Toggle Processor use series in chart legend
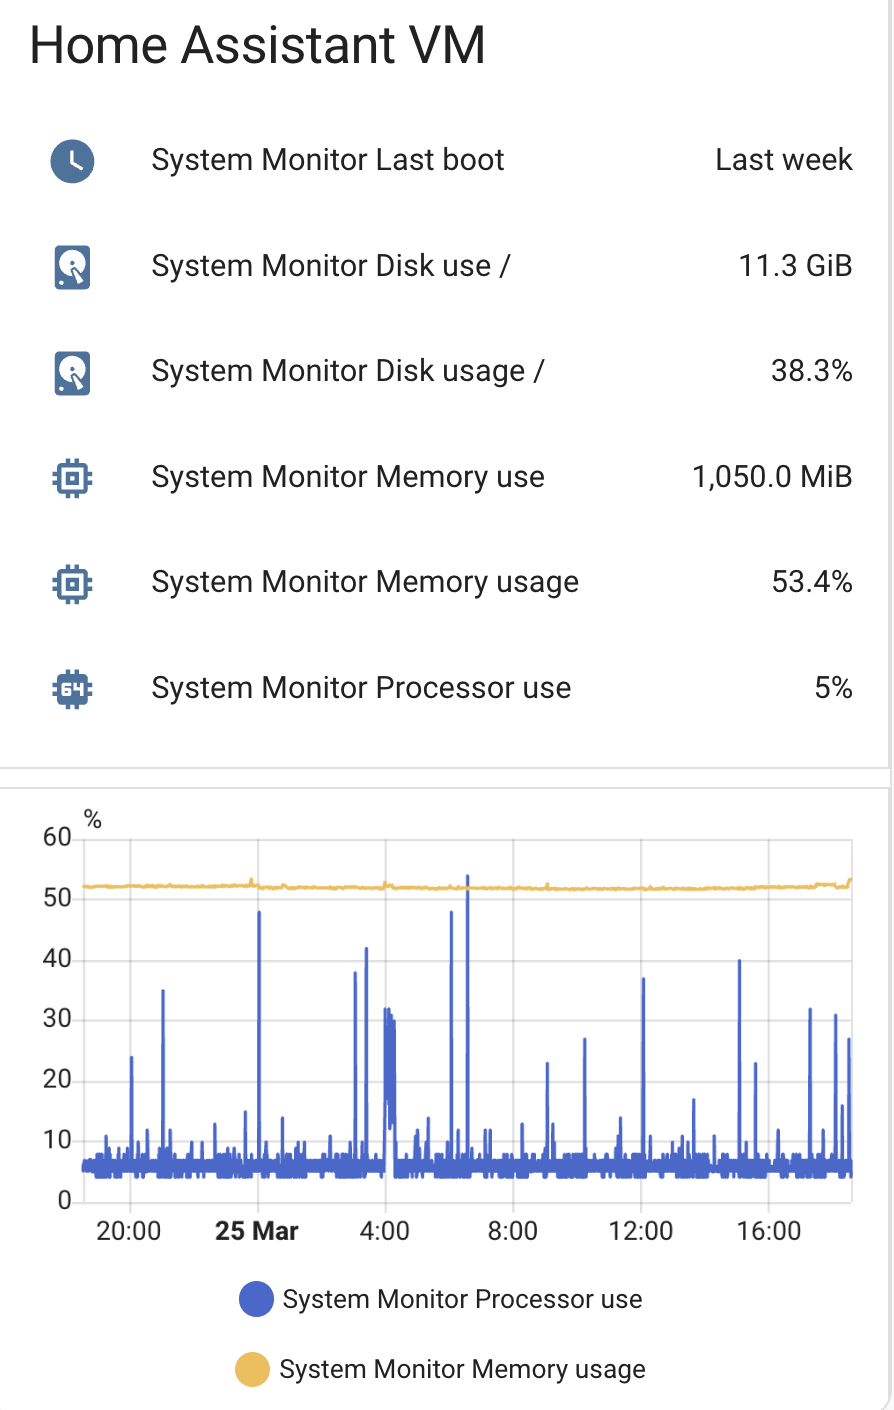The width and height of the screenshot is (894, 1410). pos(462,1300)
